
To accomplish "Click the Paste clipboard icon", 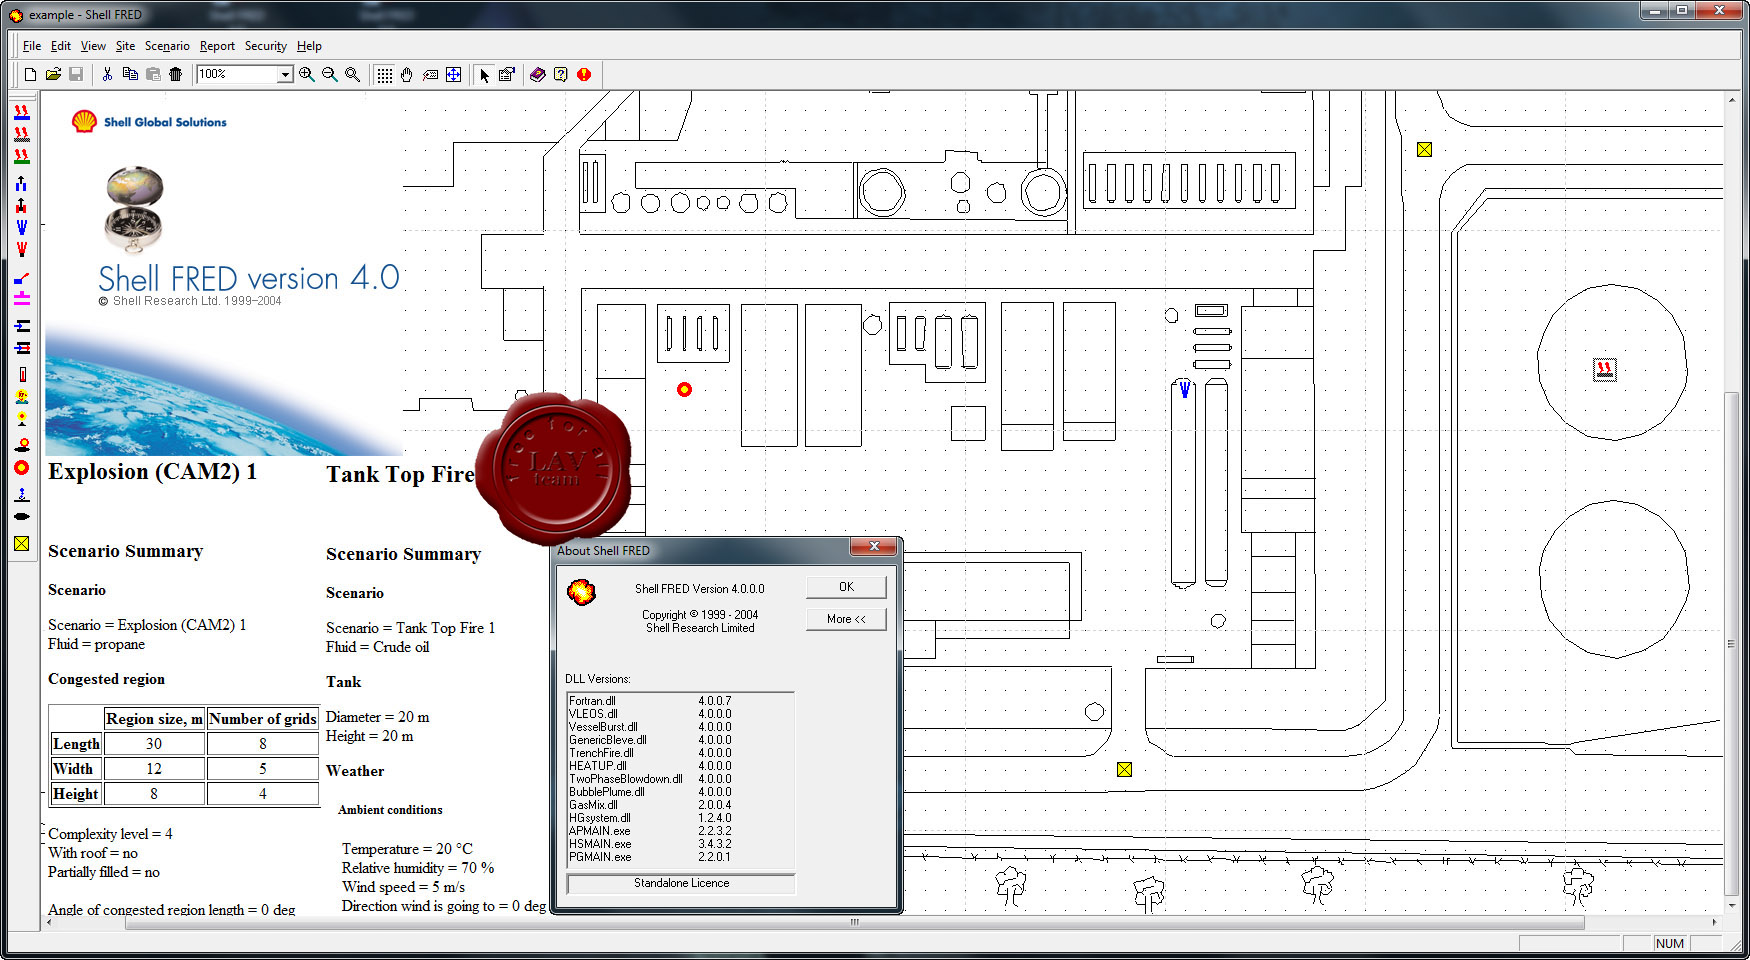I will [x=153, y=74].
